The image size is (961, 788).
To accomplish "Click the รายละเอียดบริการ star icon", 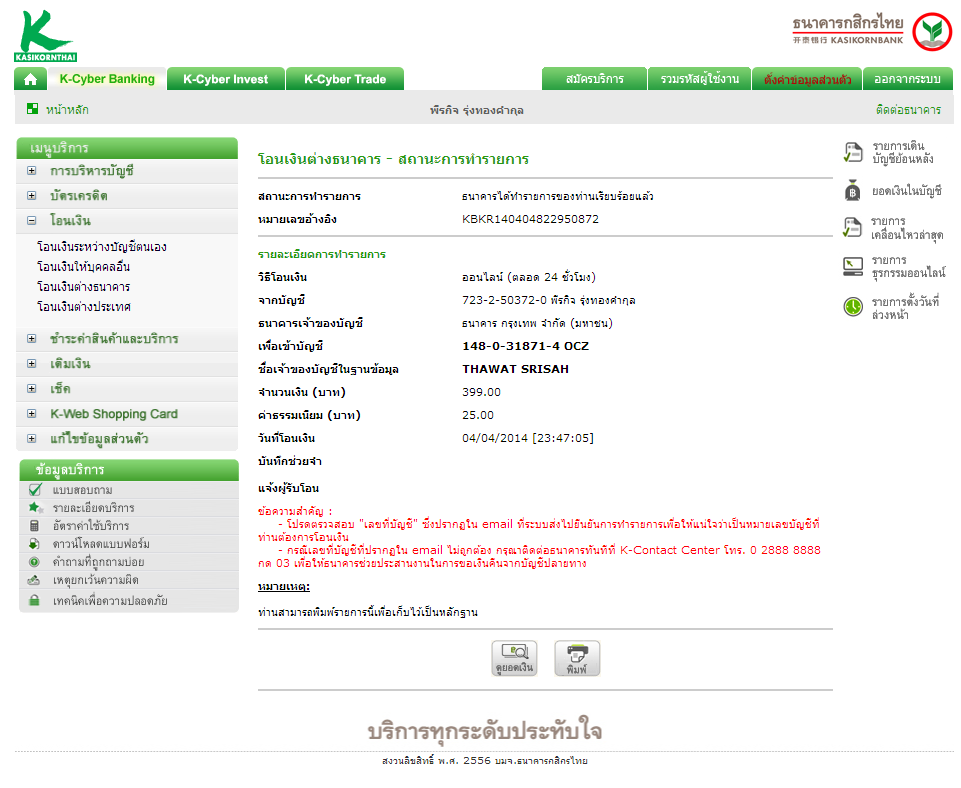I will click(35, 507).
